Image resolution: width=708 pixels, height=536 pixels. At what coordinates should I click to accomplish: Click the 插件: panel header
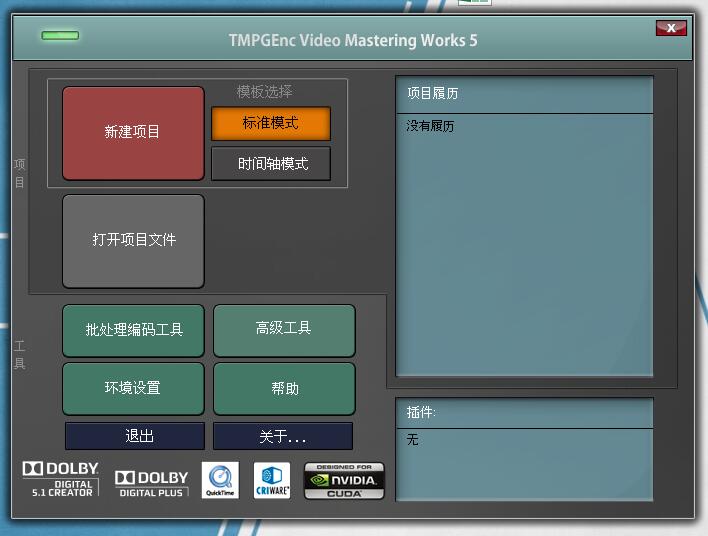(524, 413)
